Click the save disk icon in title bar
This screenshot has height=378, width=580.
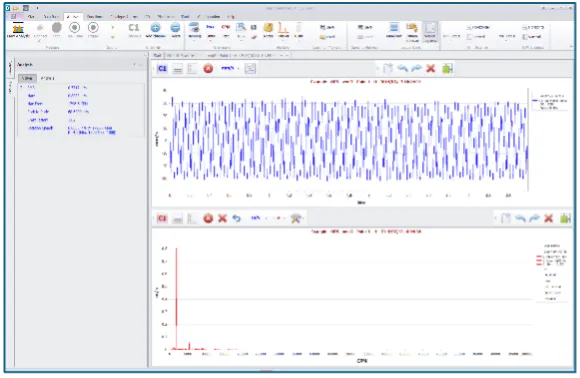click(26, 8)
